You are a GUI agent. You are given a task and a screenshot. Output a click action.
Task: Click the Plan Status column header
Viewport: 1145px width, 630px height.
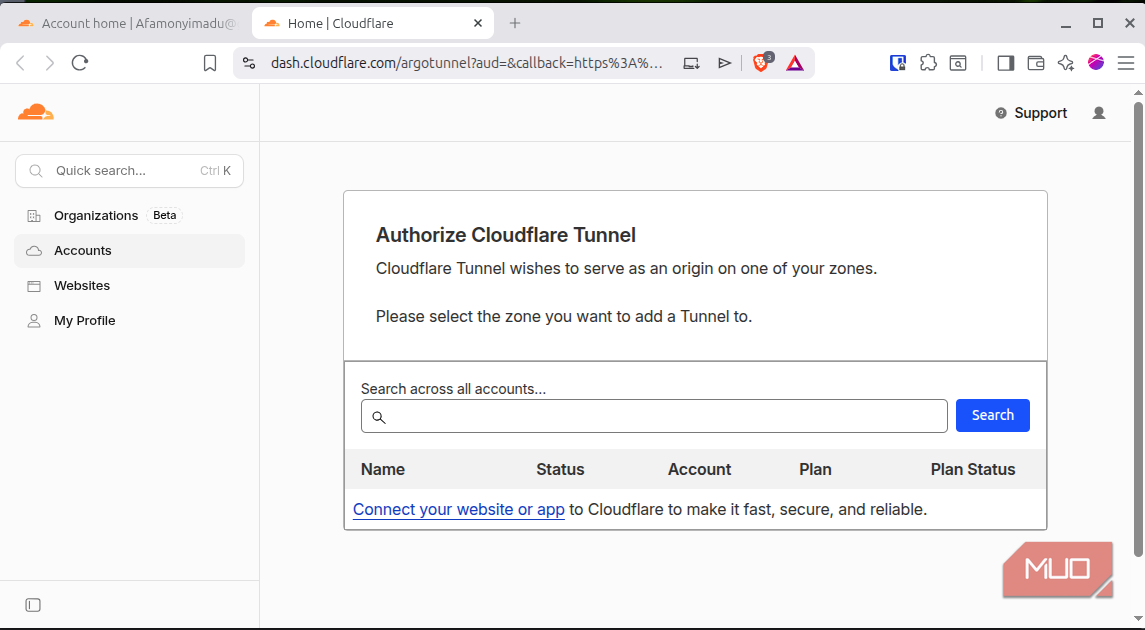click(973, 469)
